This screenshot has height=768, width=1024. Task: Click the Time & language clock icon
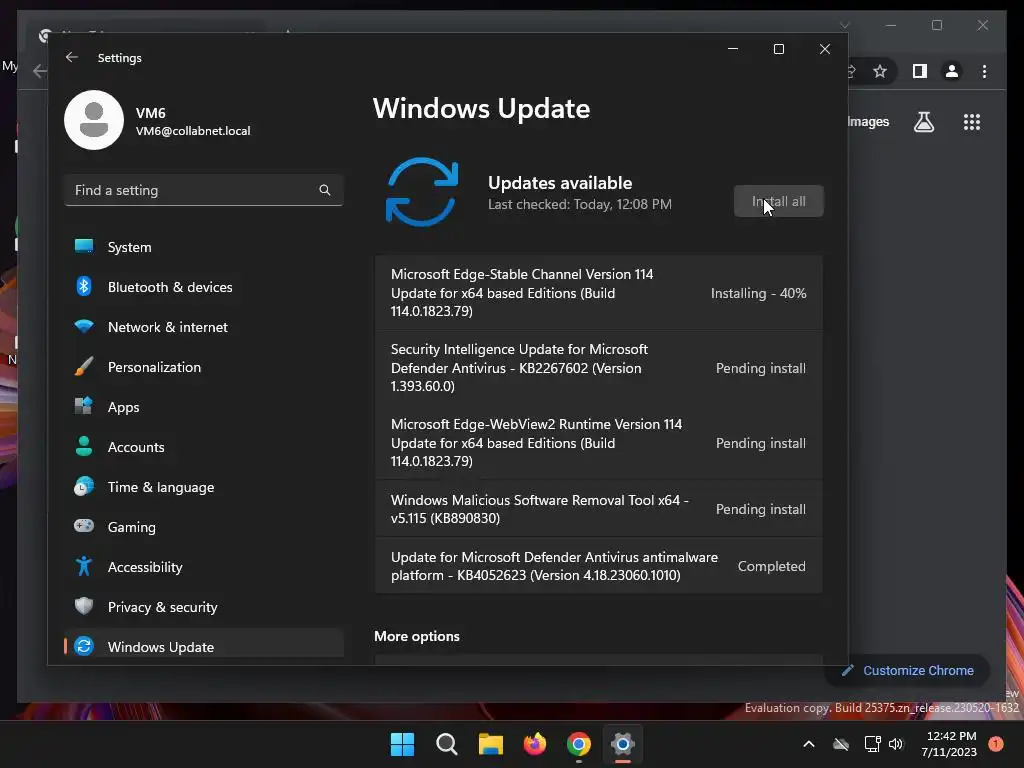[84, 487]
